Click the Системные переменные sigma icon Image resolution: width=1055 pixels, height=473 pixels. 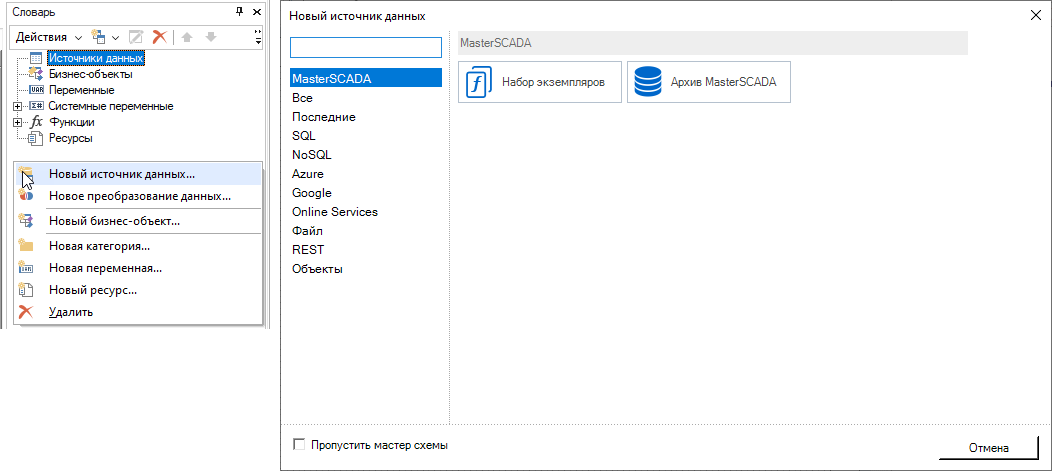pyautogui.click(x=36, y=106)
